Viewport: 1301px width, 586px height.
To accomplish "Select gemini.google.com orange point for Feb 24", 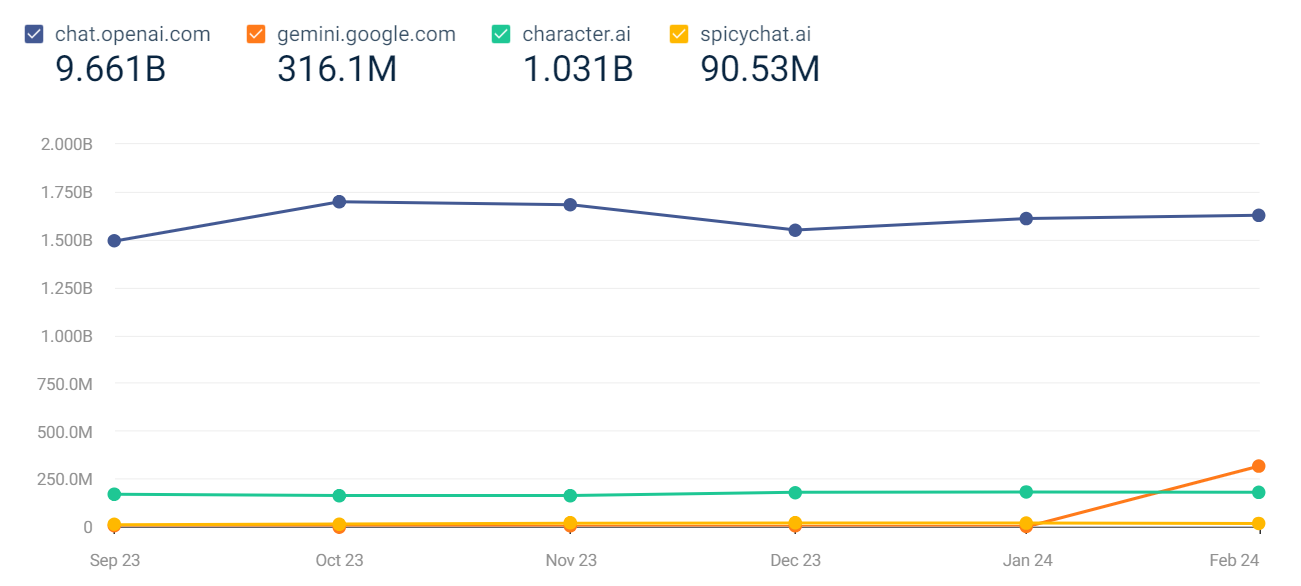I will click(x=1259, y=466).
